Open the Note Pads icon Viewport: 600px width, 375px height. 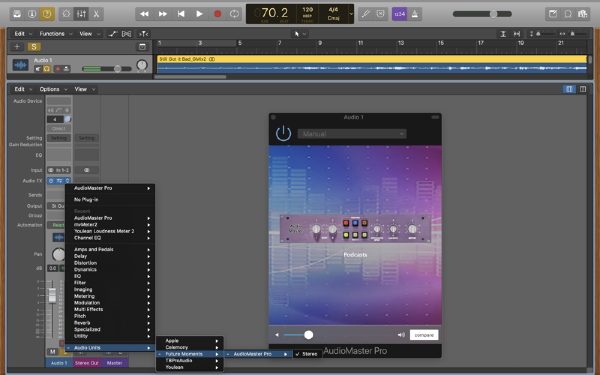553,14
